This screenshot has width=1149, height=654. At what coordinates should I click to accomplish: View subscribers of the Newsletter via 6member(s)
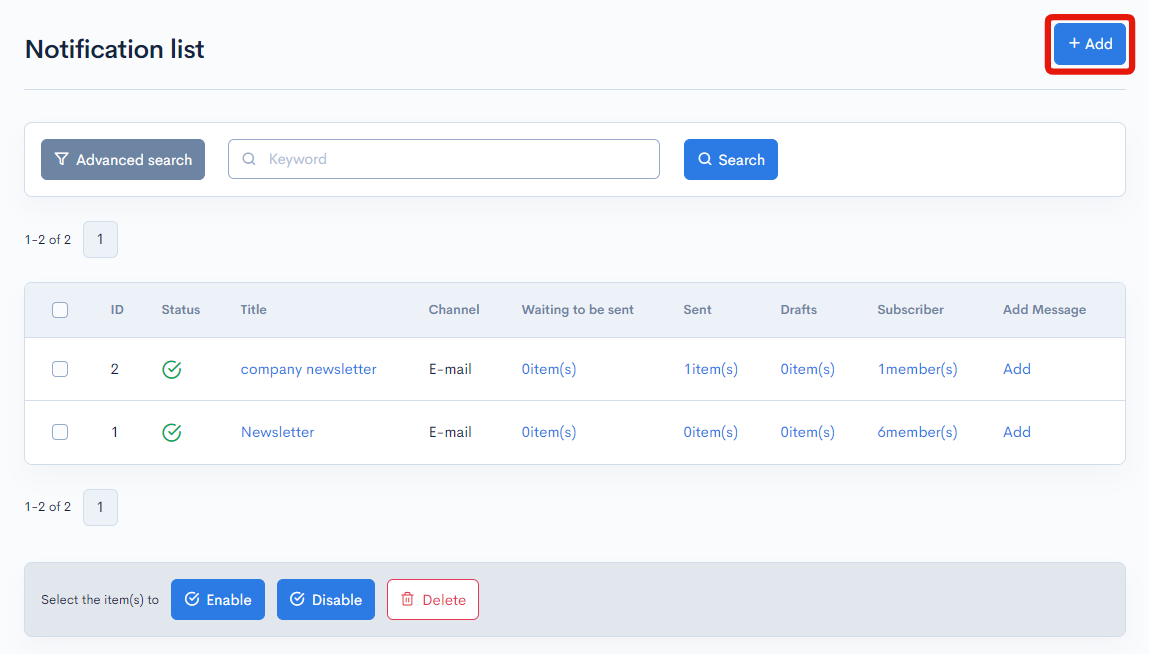(x=917, y=432)
